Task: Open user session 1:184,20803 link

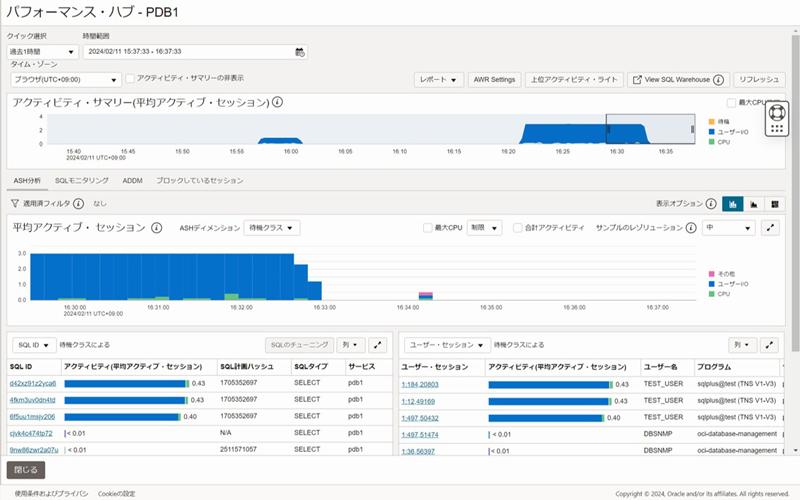Action: [x=420, y=385]
